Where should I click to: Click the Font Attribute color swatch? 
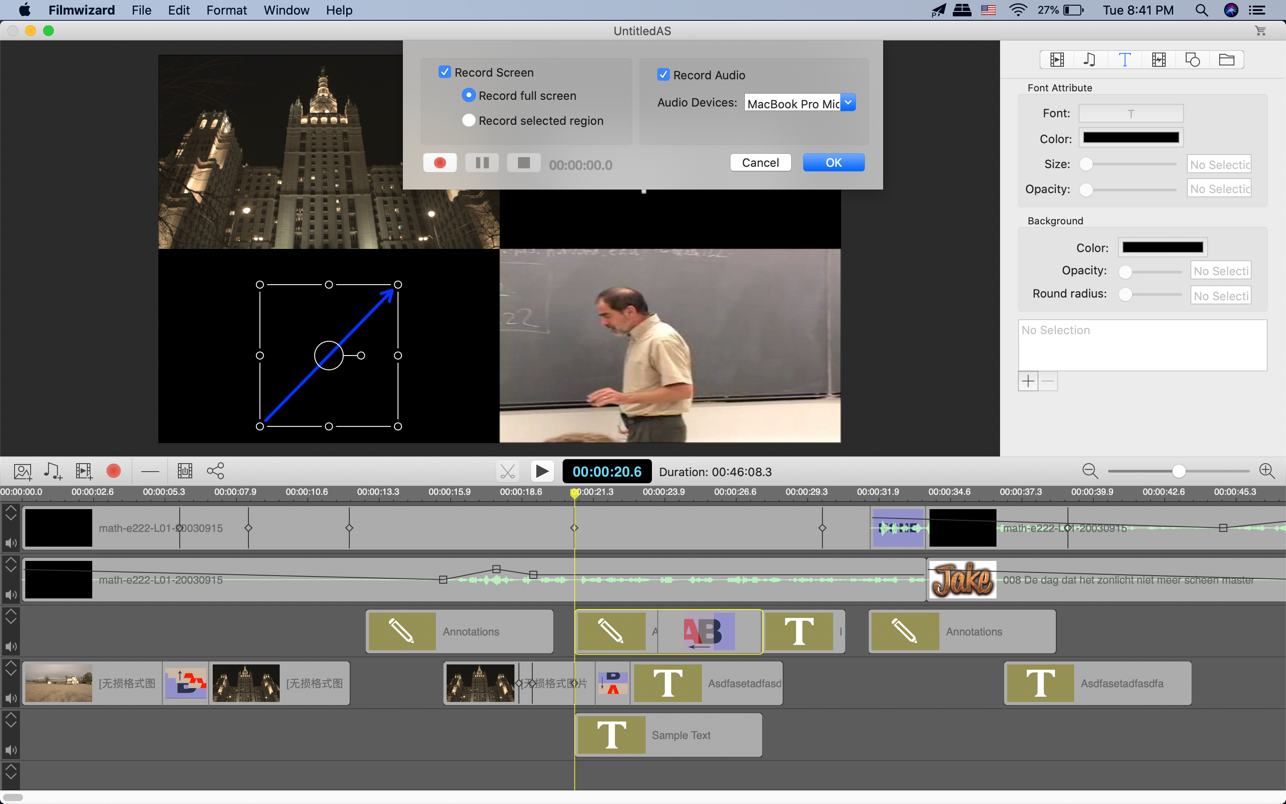click(x=1130, y=138)
